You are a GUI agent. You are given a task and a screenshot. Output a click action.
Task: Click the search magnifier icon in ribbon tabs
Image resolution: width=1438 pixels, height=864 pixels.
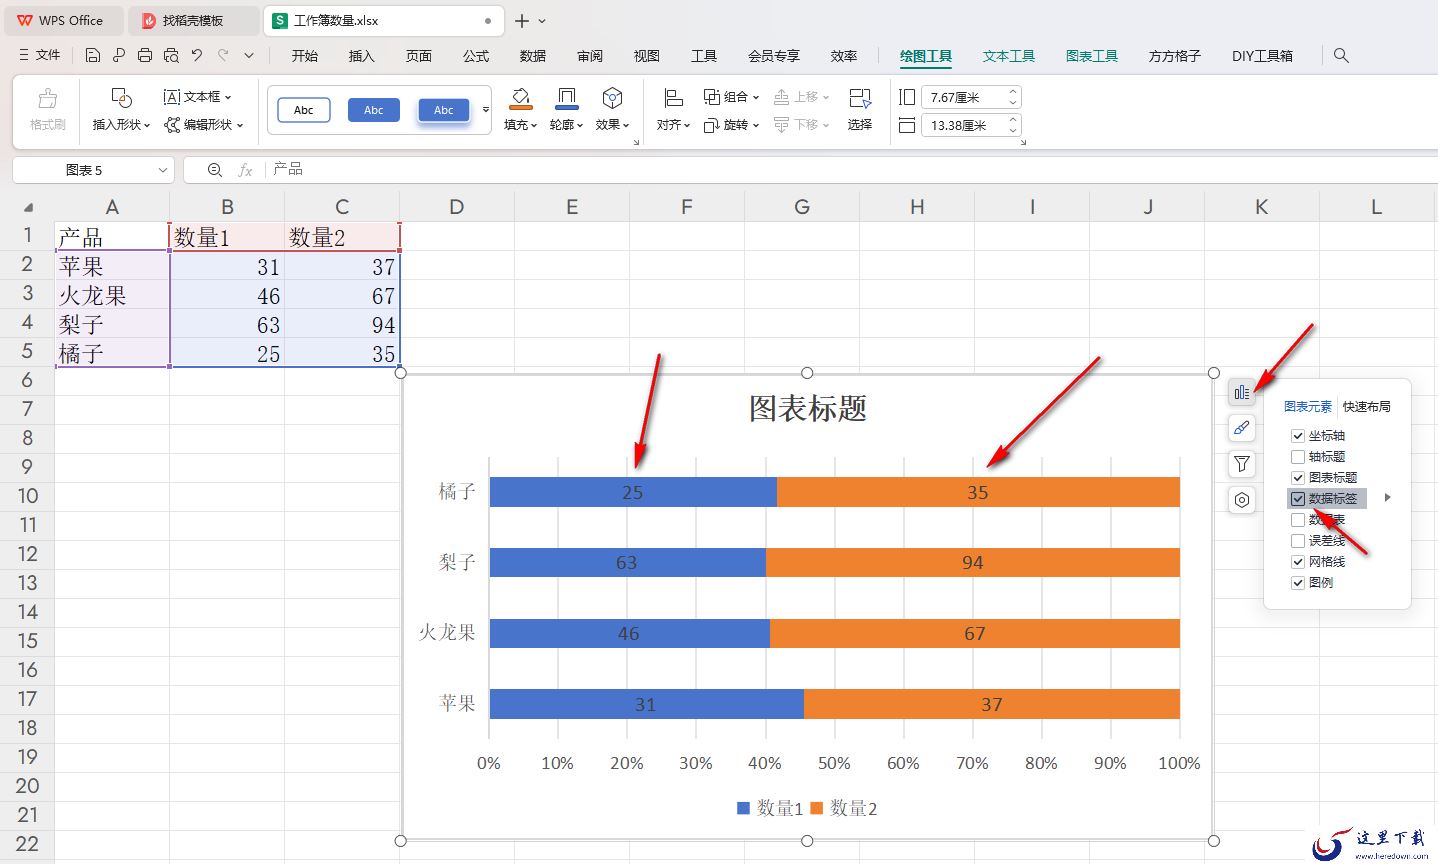click(1341, 56)
